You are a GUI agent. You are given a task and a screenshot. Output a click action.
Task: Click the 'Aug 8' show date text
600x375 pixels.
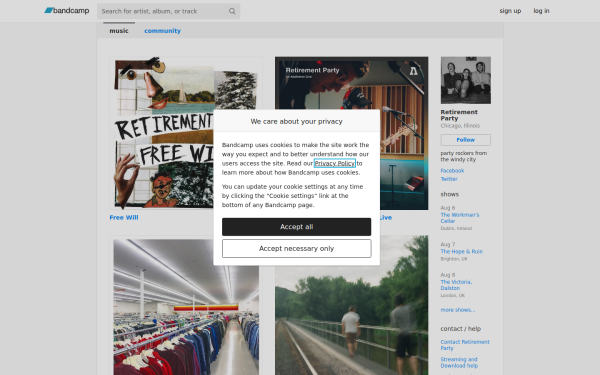tap(448, 275)
